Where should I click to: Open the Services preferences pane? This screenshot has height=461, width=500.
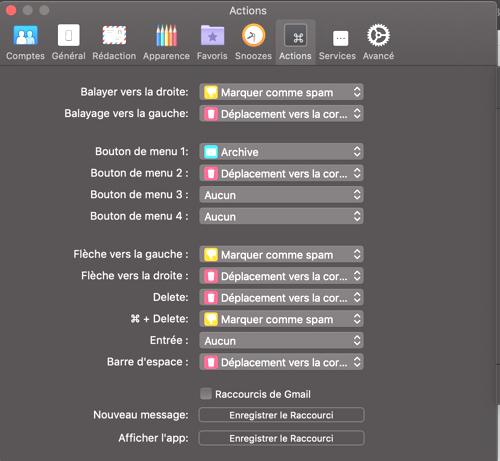337,42
